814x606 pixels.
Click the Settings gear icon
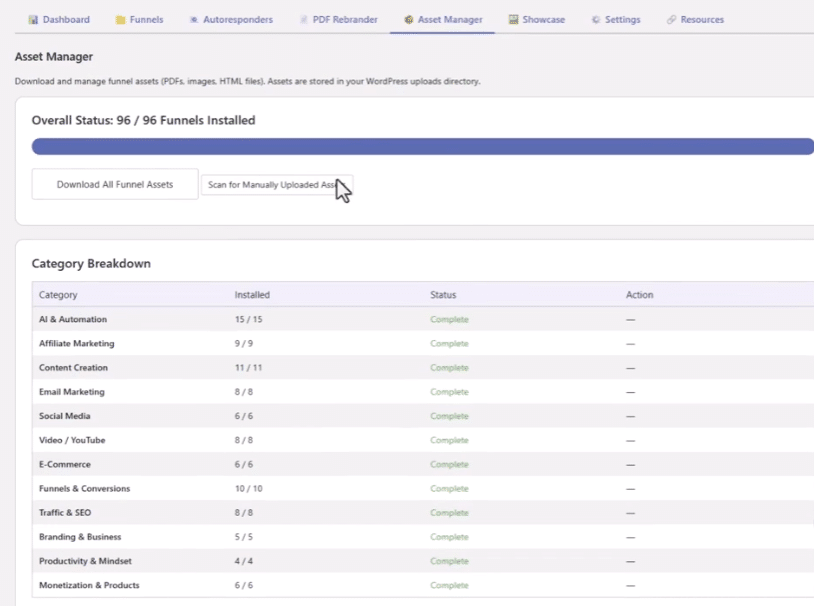tap(596, 20)
